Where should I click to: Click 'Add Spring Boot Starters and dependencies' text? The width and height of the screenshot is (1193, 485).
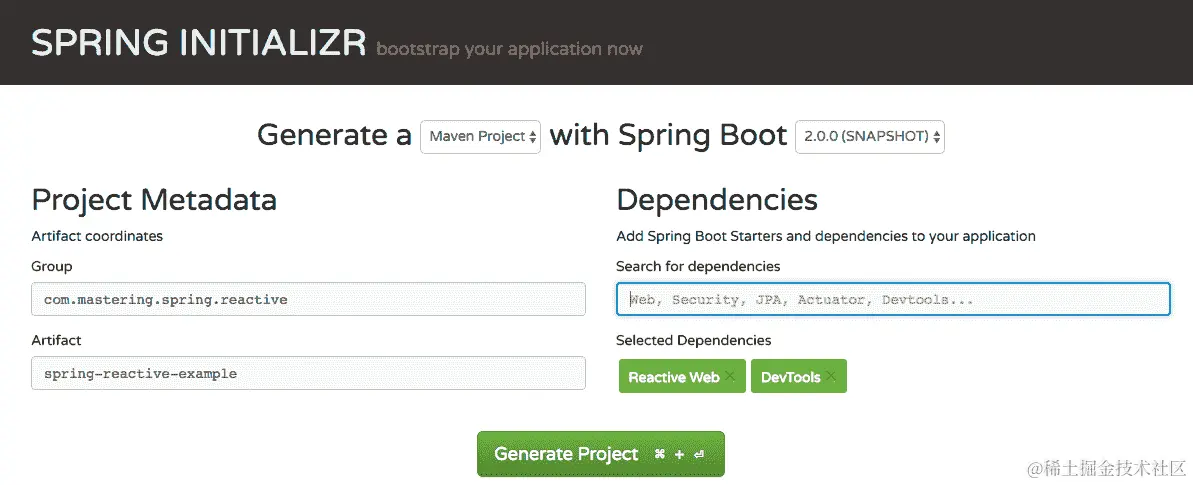click(x=826, y=236)
